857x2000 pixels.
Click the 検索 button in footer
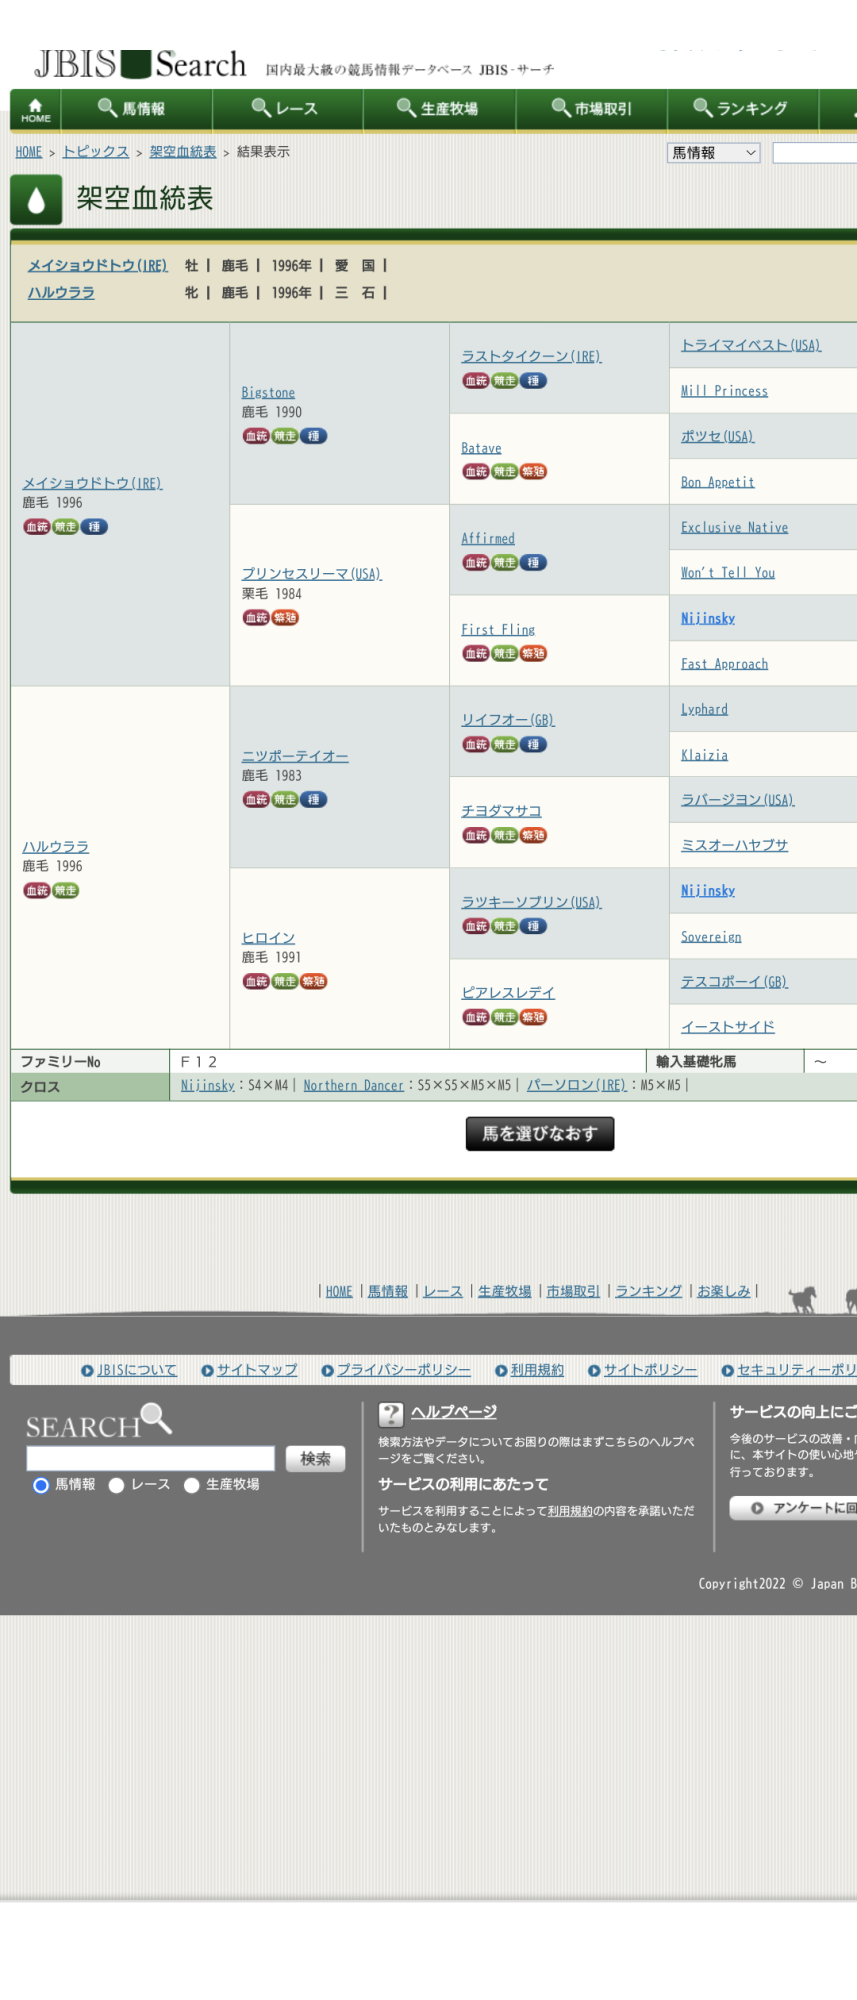point(315,1459)
